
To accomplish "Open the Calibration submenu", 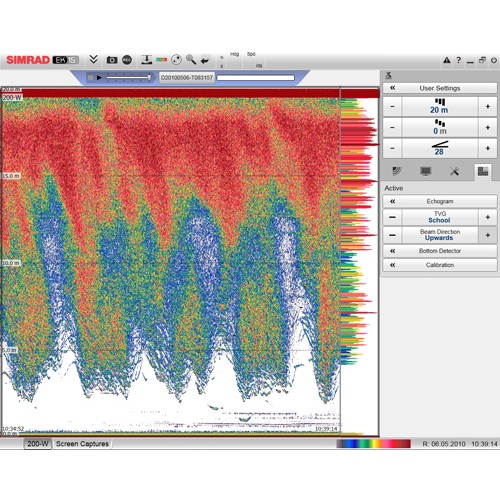I will 440,265.
